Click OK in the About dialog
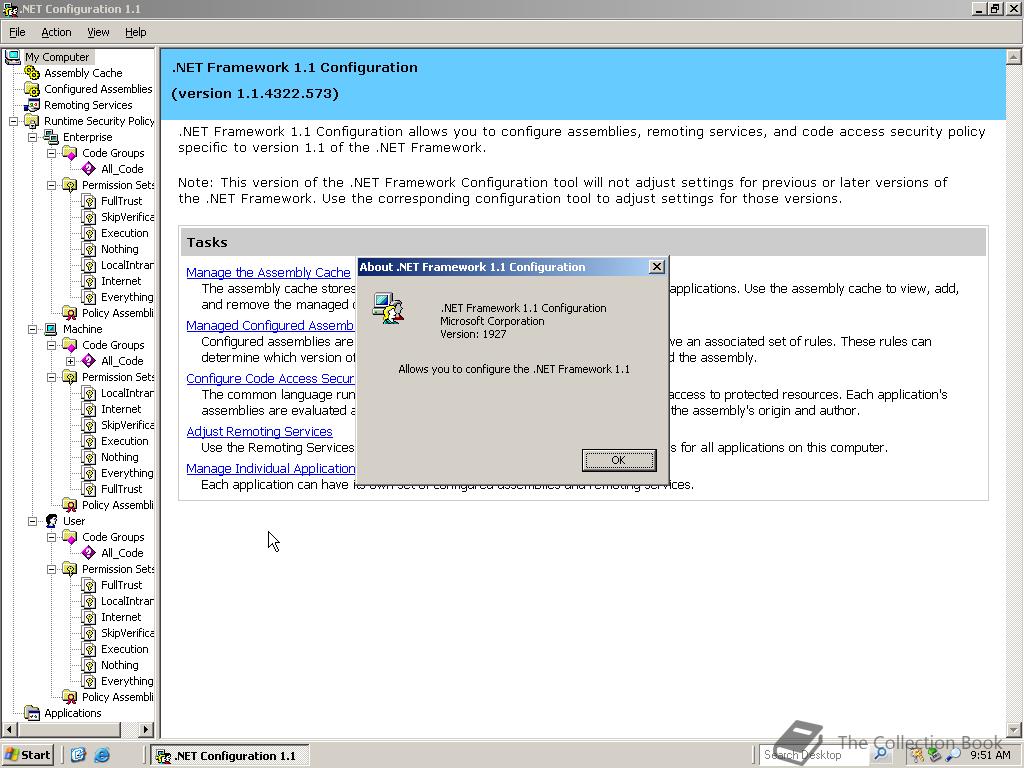 [x=618, y=460]
